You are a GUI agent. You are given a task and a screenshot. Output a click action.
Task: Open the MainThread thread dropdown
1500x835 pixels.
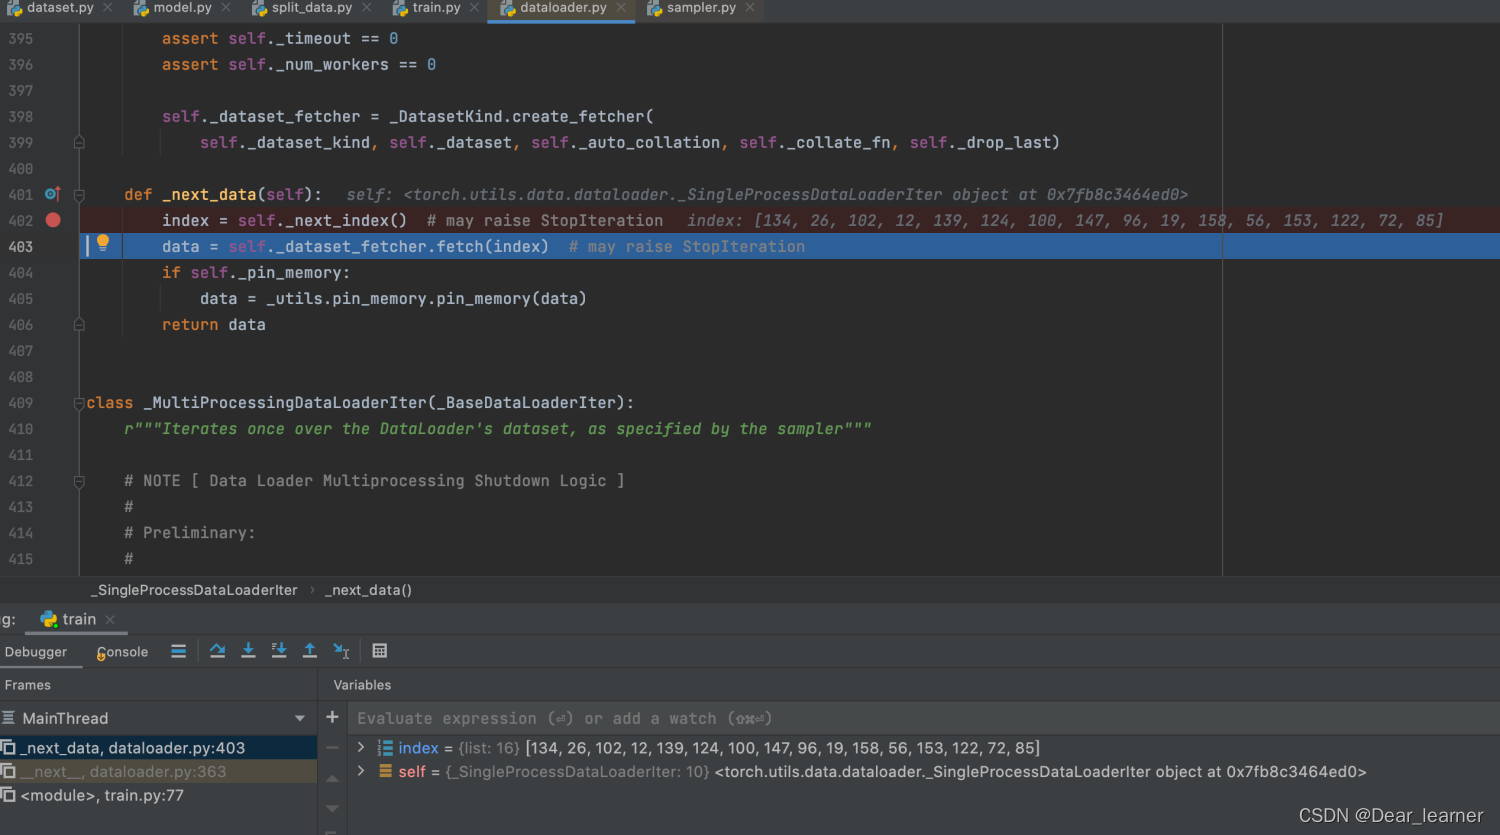(x=299, y=718)
